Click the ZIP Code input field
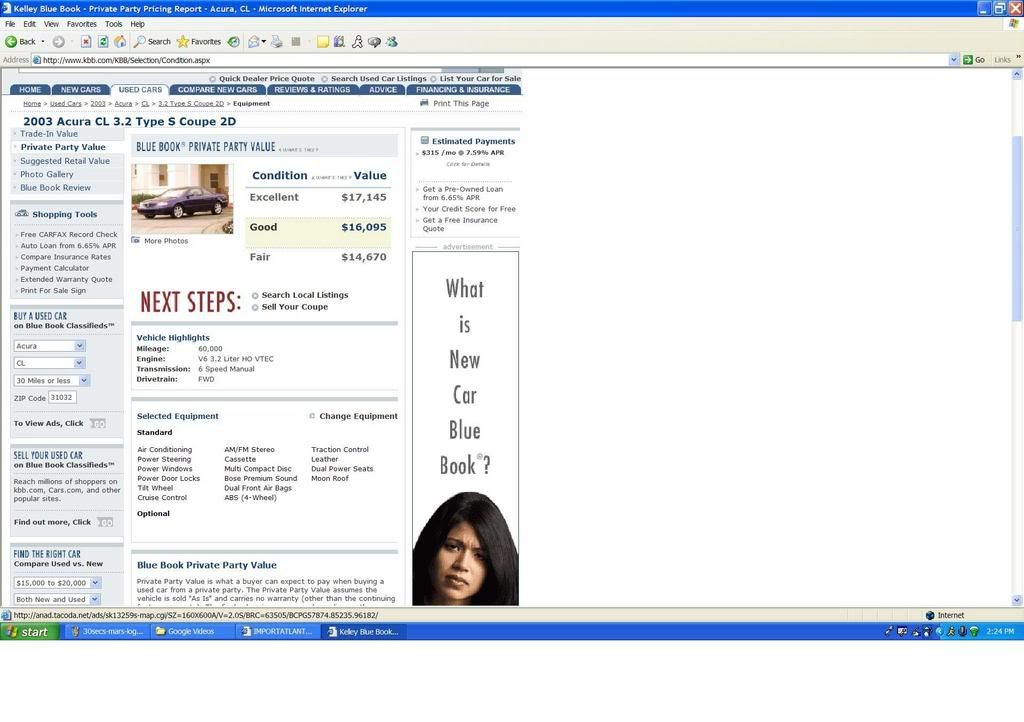 pos(62,398)
